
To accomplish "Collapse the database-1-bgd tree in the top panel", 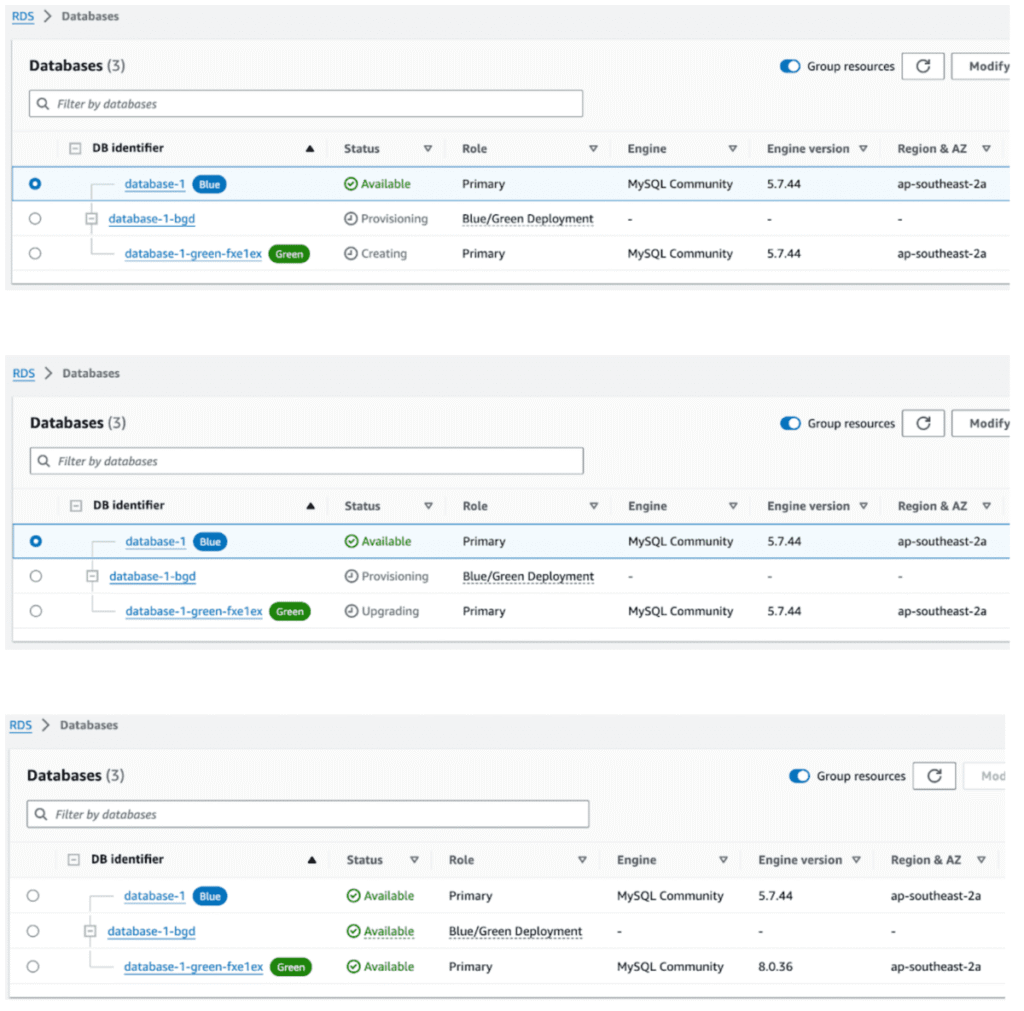I will tap(91, 219).
